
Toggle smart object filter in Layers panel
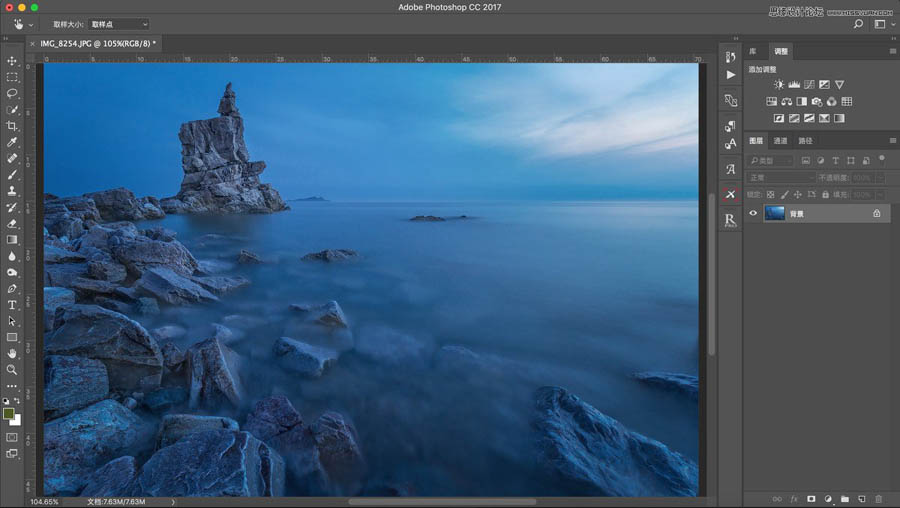866,161
